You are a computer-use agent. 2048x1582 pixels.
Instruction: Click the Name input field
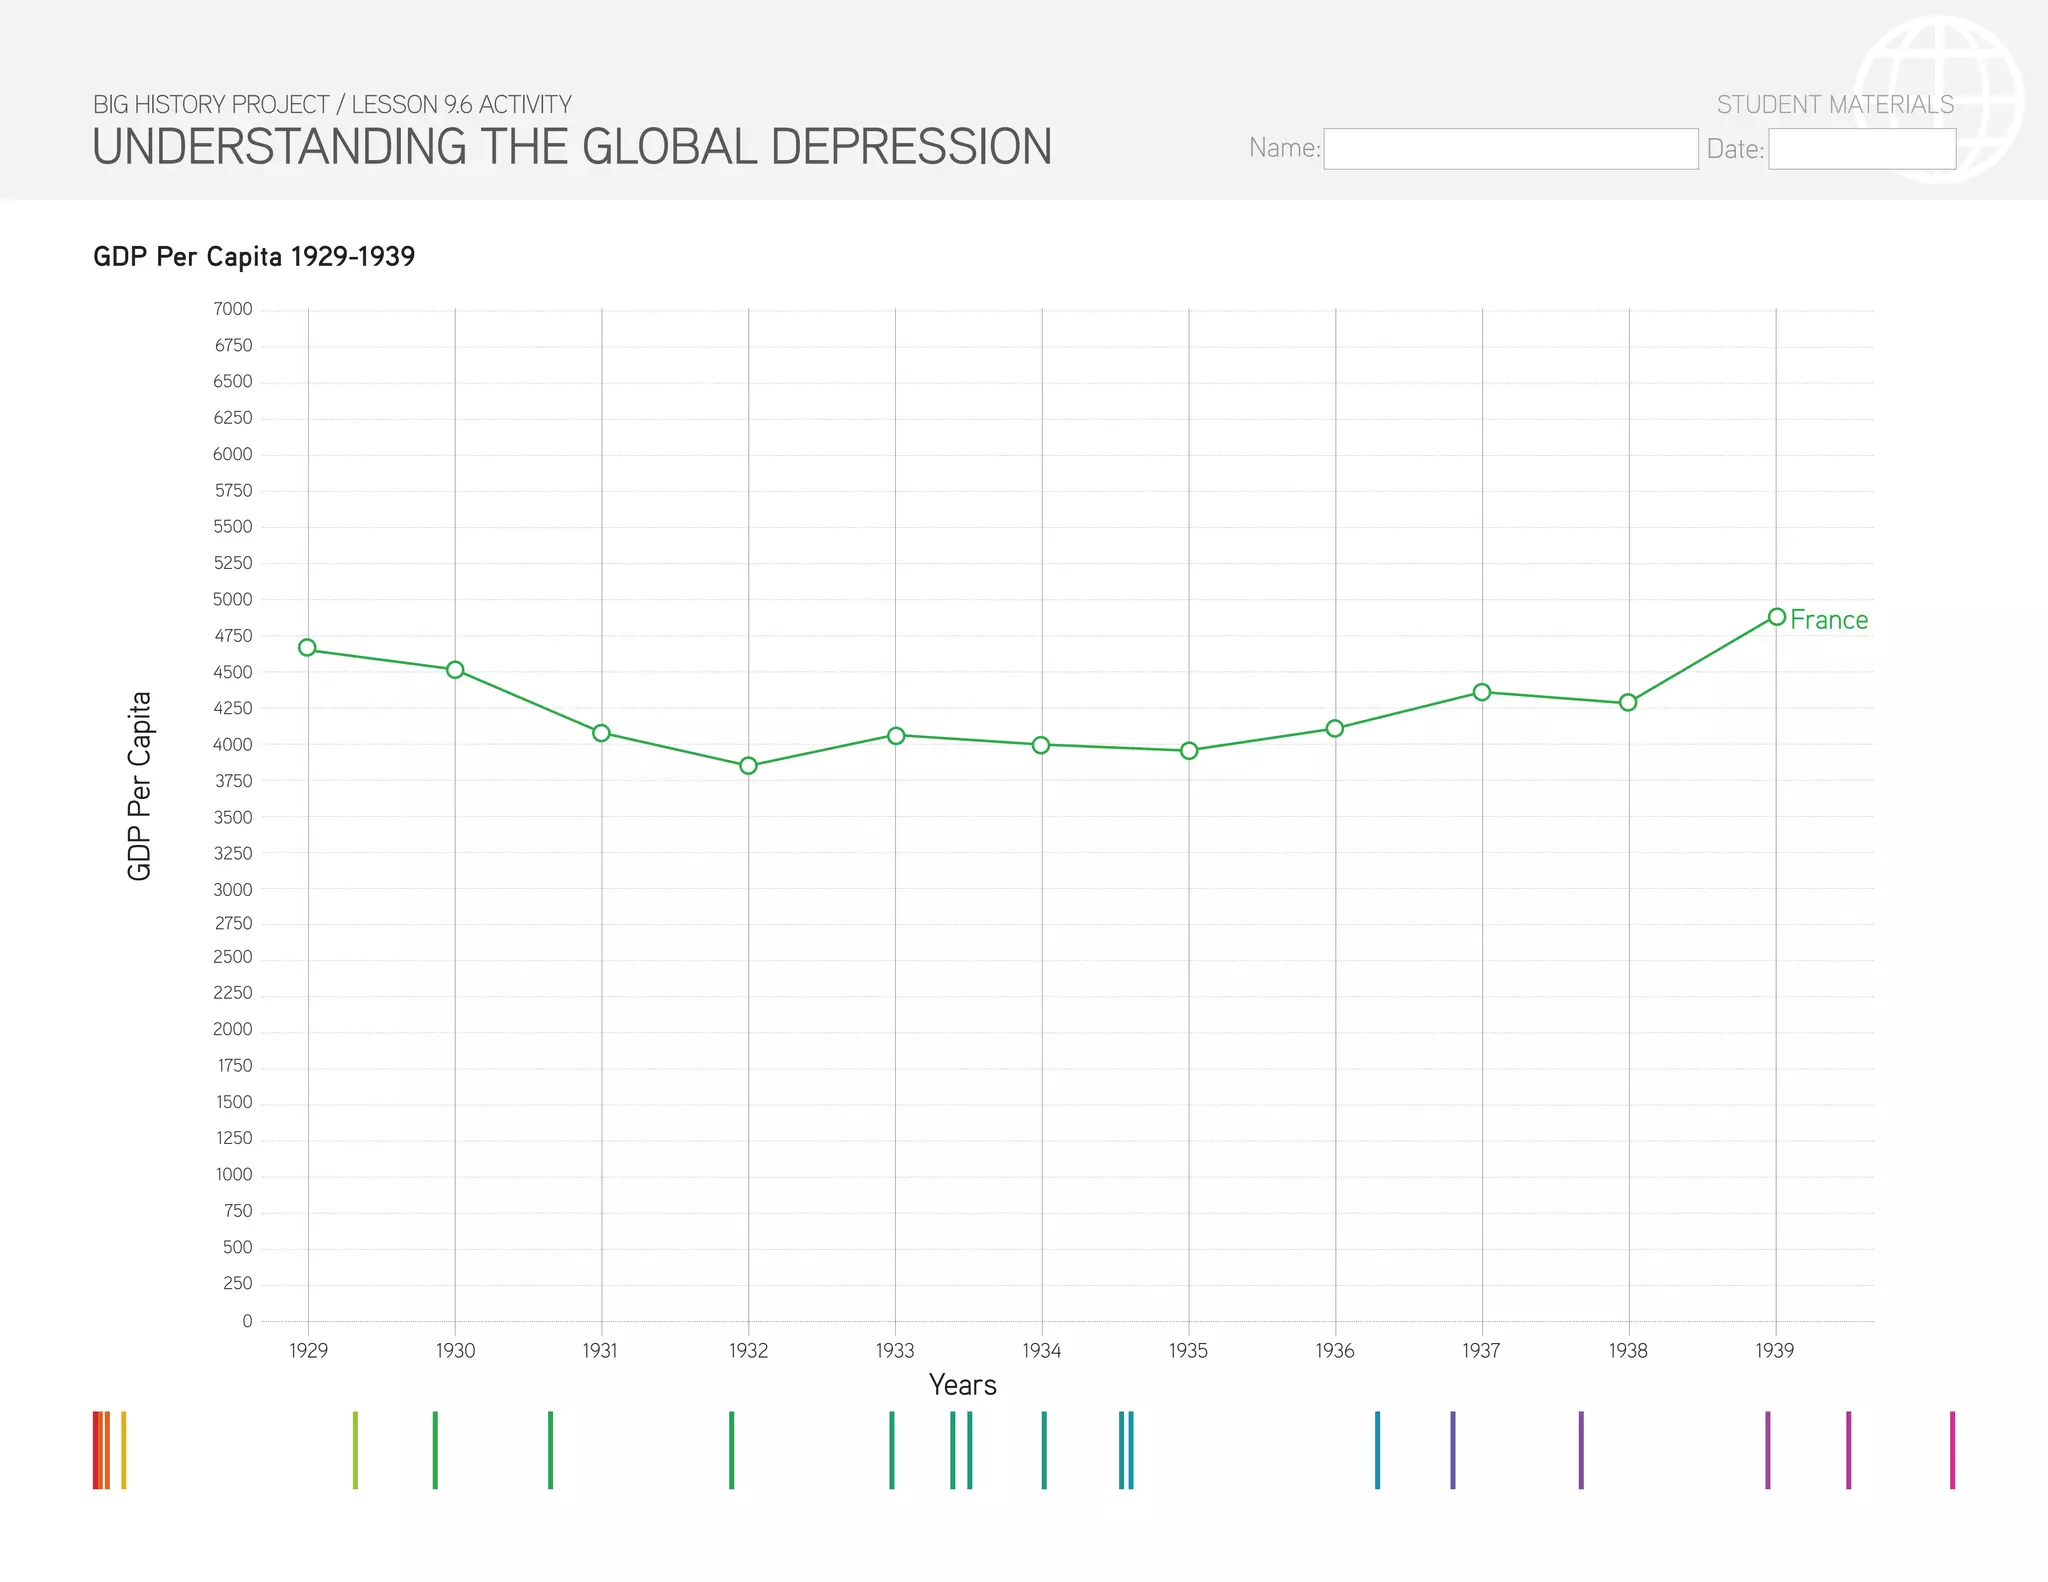1510,149
